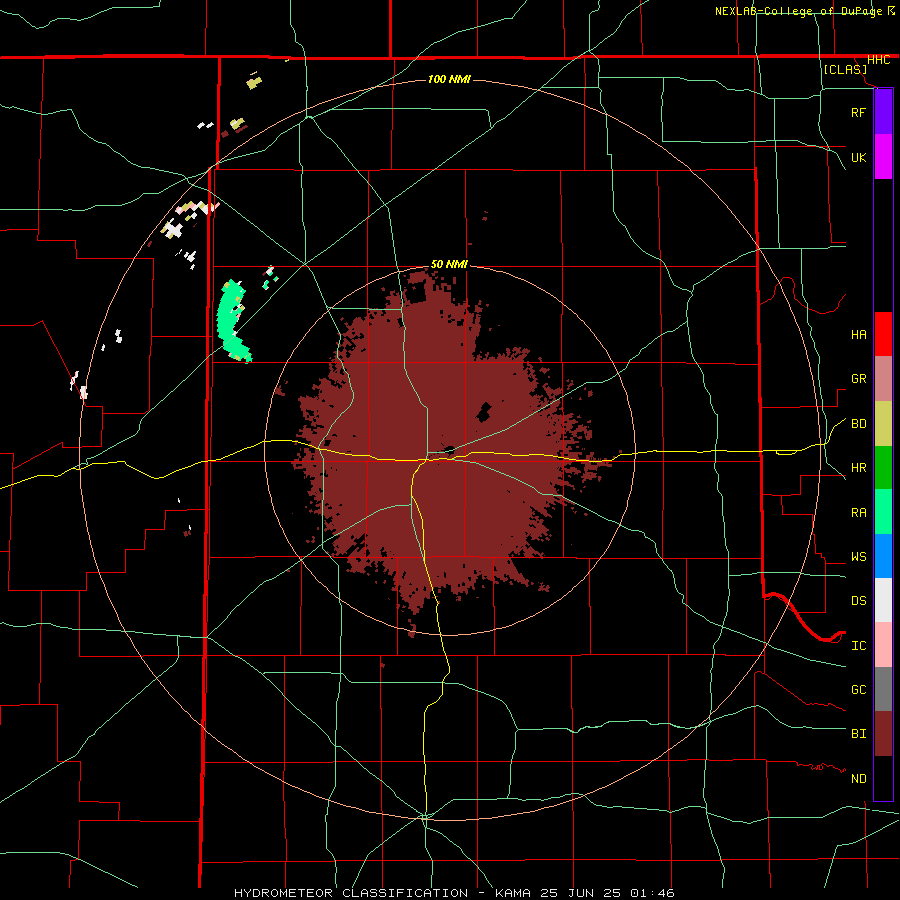Click the magenta UK legend swatch
The width and height of the screenshot is (900, 900).
click(x=883, y=157)
